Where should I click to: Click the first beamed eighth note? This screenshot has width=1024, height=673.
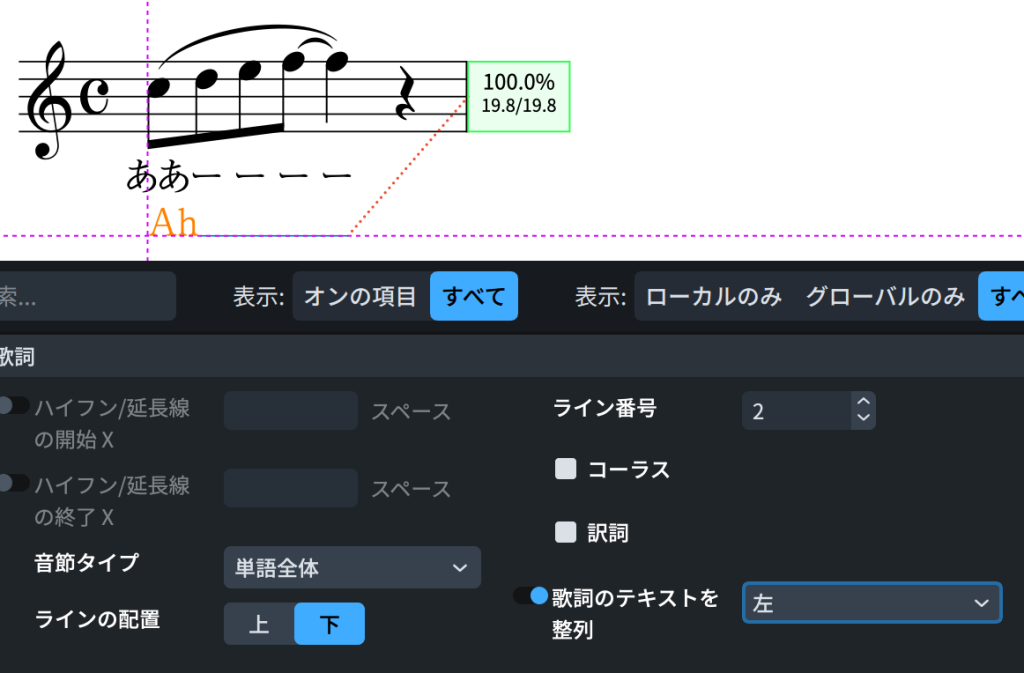coord(159,89)
